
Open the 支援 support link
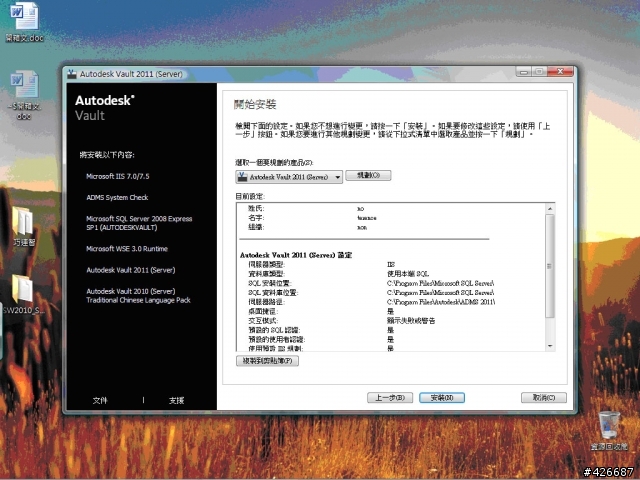pyautogui.click(x=176, y=400)
